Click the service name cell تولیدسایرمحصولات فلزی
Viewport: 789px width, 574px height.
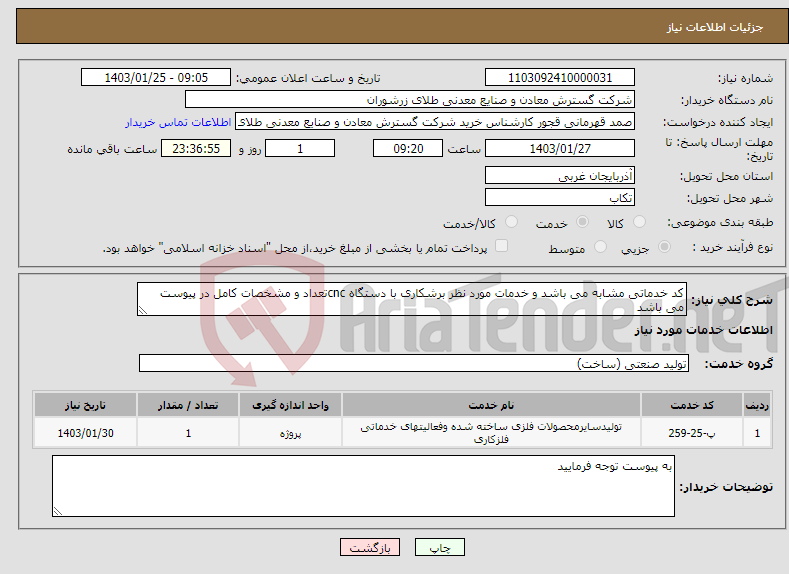[491, 433]
